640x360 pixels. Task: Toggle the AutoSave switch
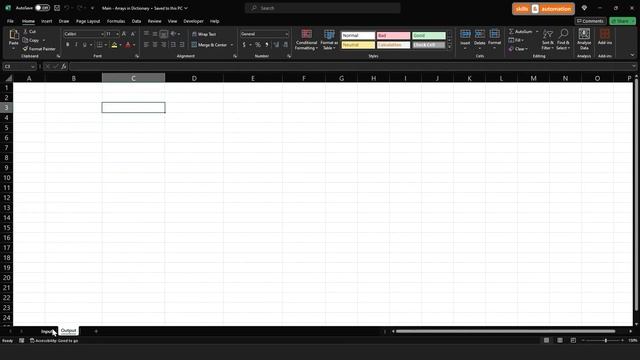coord(42,8)
